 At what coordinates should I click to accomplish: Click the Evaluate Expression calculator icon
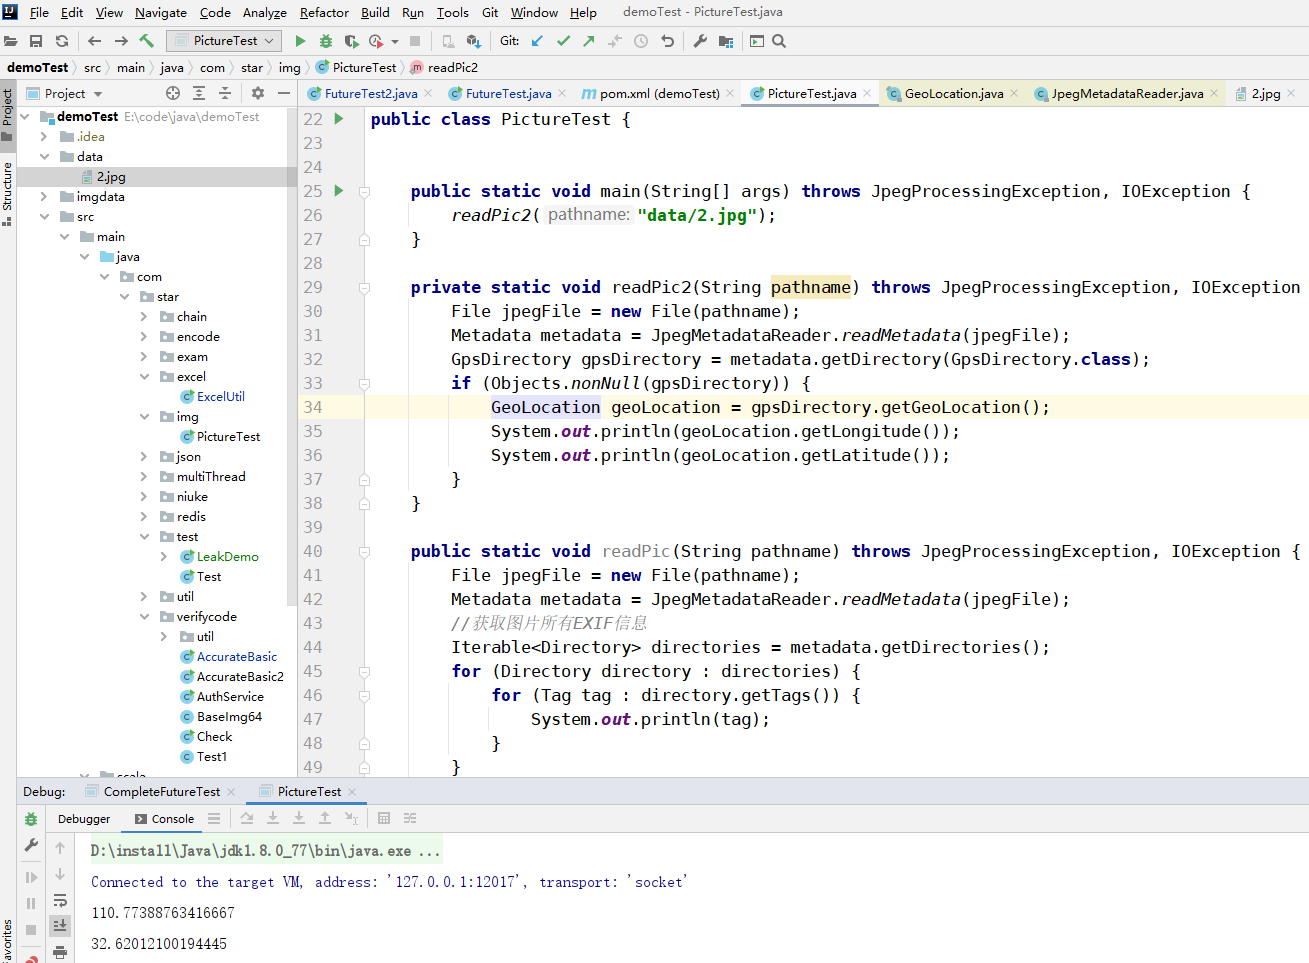(x=384, y=818)
